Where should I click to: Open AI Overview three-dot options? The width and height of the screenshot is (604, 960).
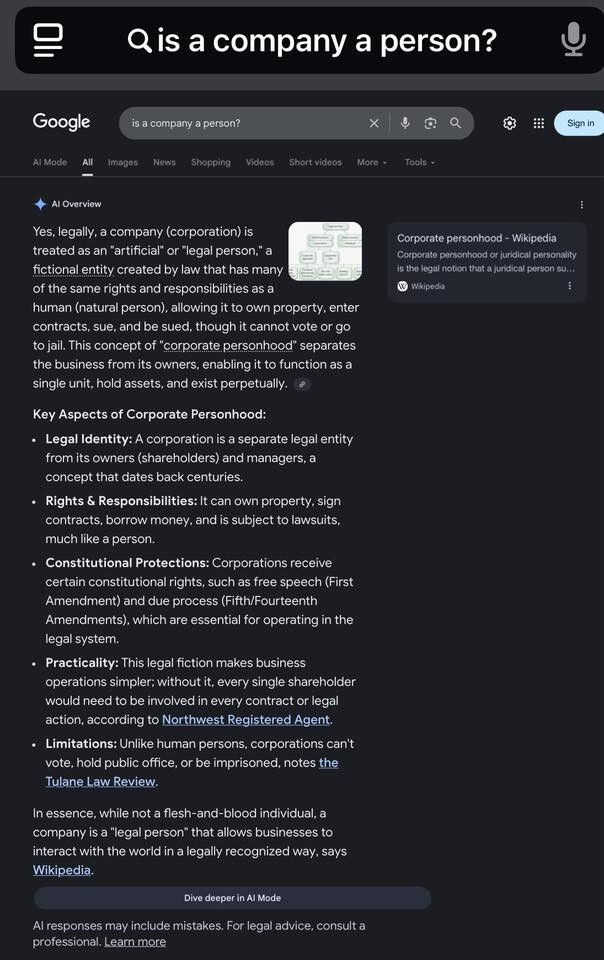coord(582,205)
